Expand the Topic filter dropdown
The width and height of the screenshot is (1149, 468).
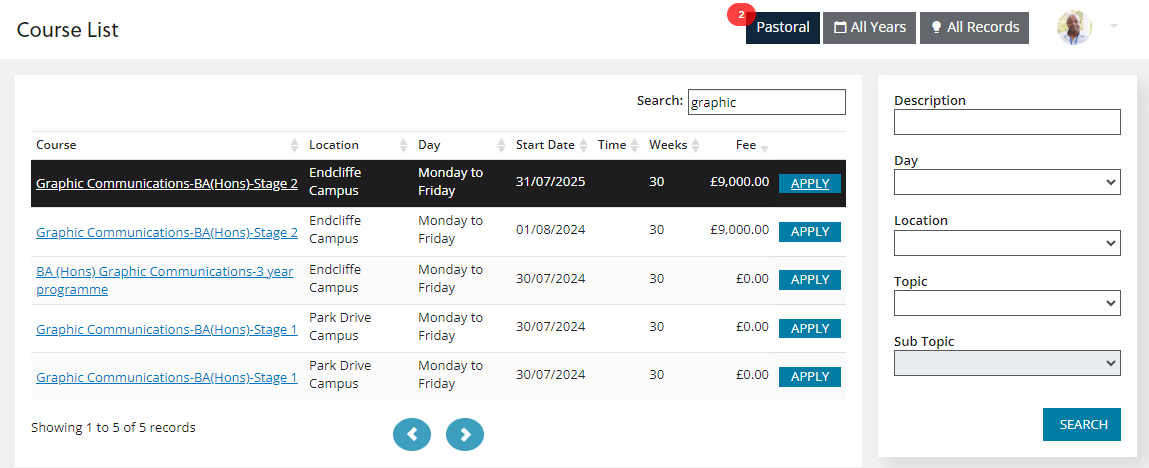[1007, 303]
